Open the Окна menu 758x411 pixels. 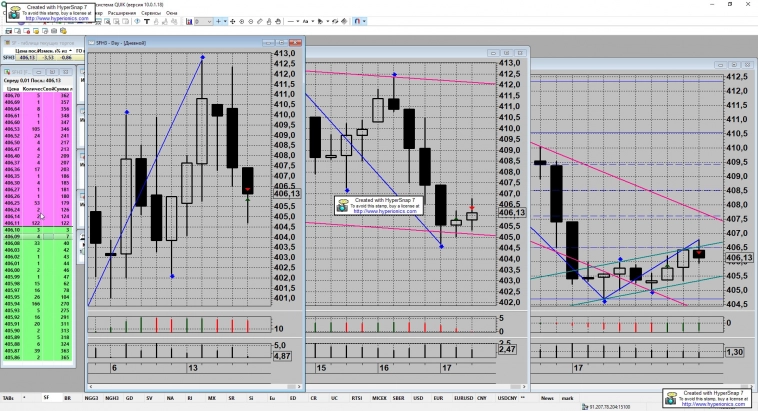click(172, 13)
